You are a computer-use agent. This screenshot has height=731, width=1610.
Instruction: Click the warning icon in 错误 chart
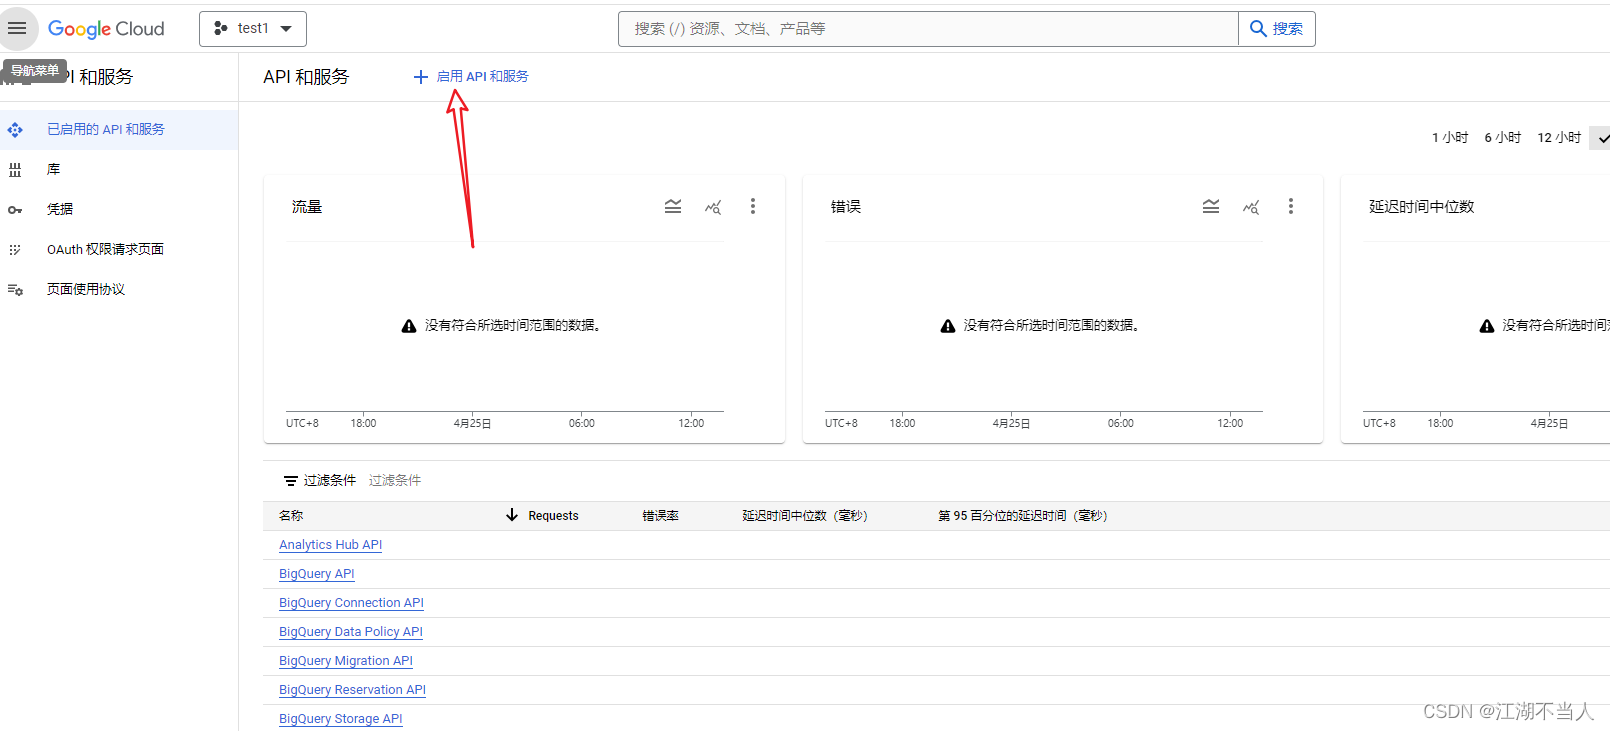tap(948, 326)
